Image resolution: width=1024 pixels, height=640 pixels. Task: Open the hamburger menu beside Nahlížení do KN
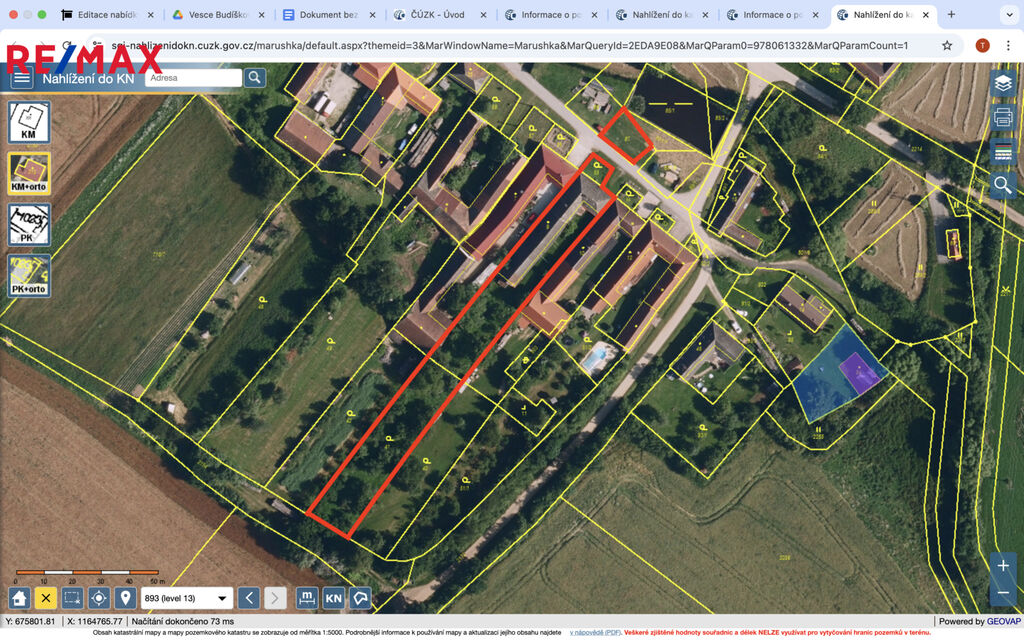tap(21, 78)
